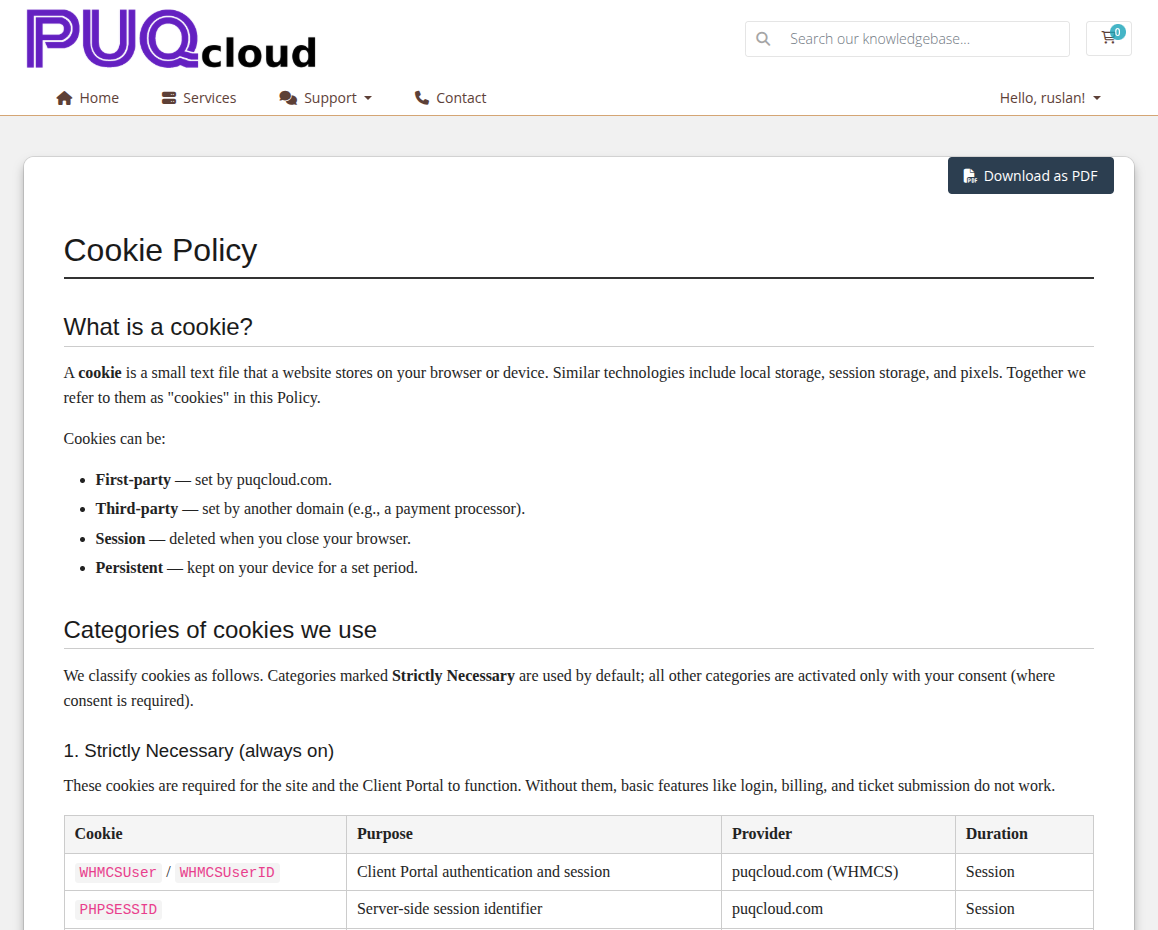1158x930 pixels.
Task: Select the WHMCSUser cookie name in the table
Action: [x=117, y=871]
